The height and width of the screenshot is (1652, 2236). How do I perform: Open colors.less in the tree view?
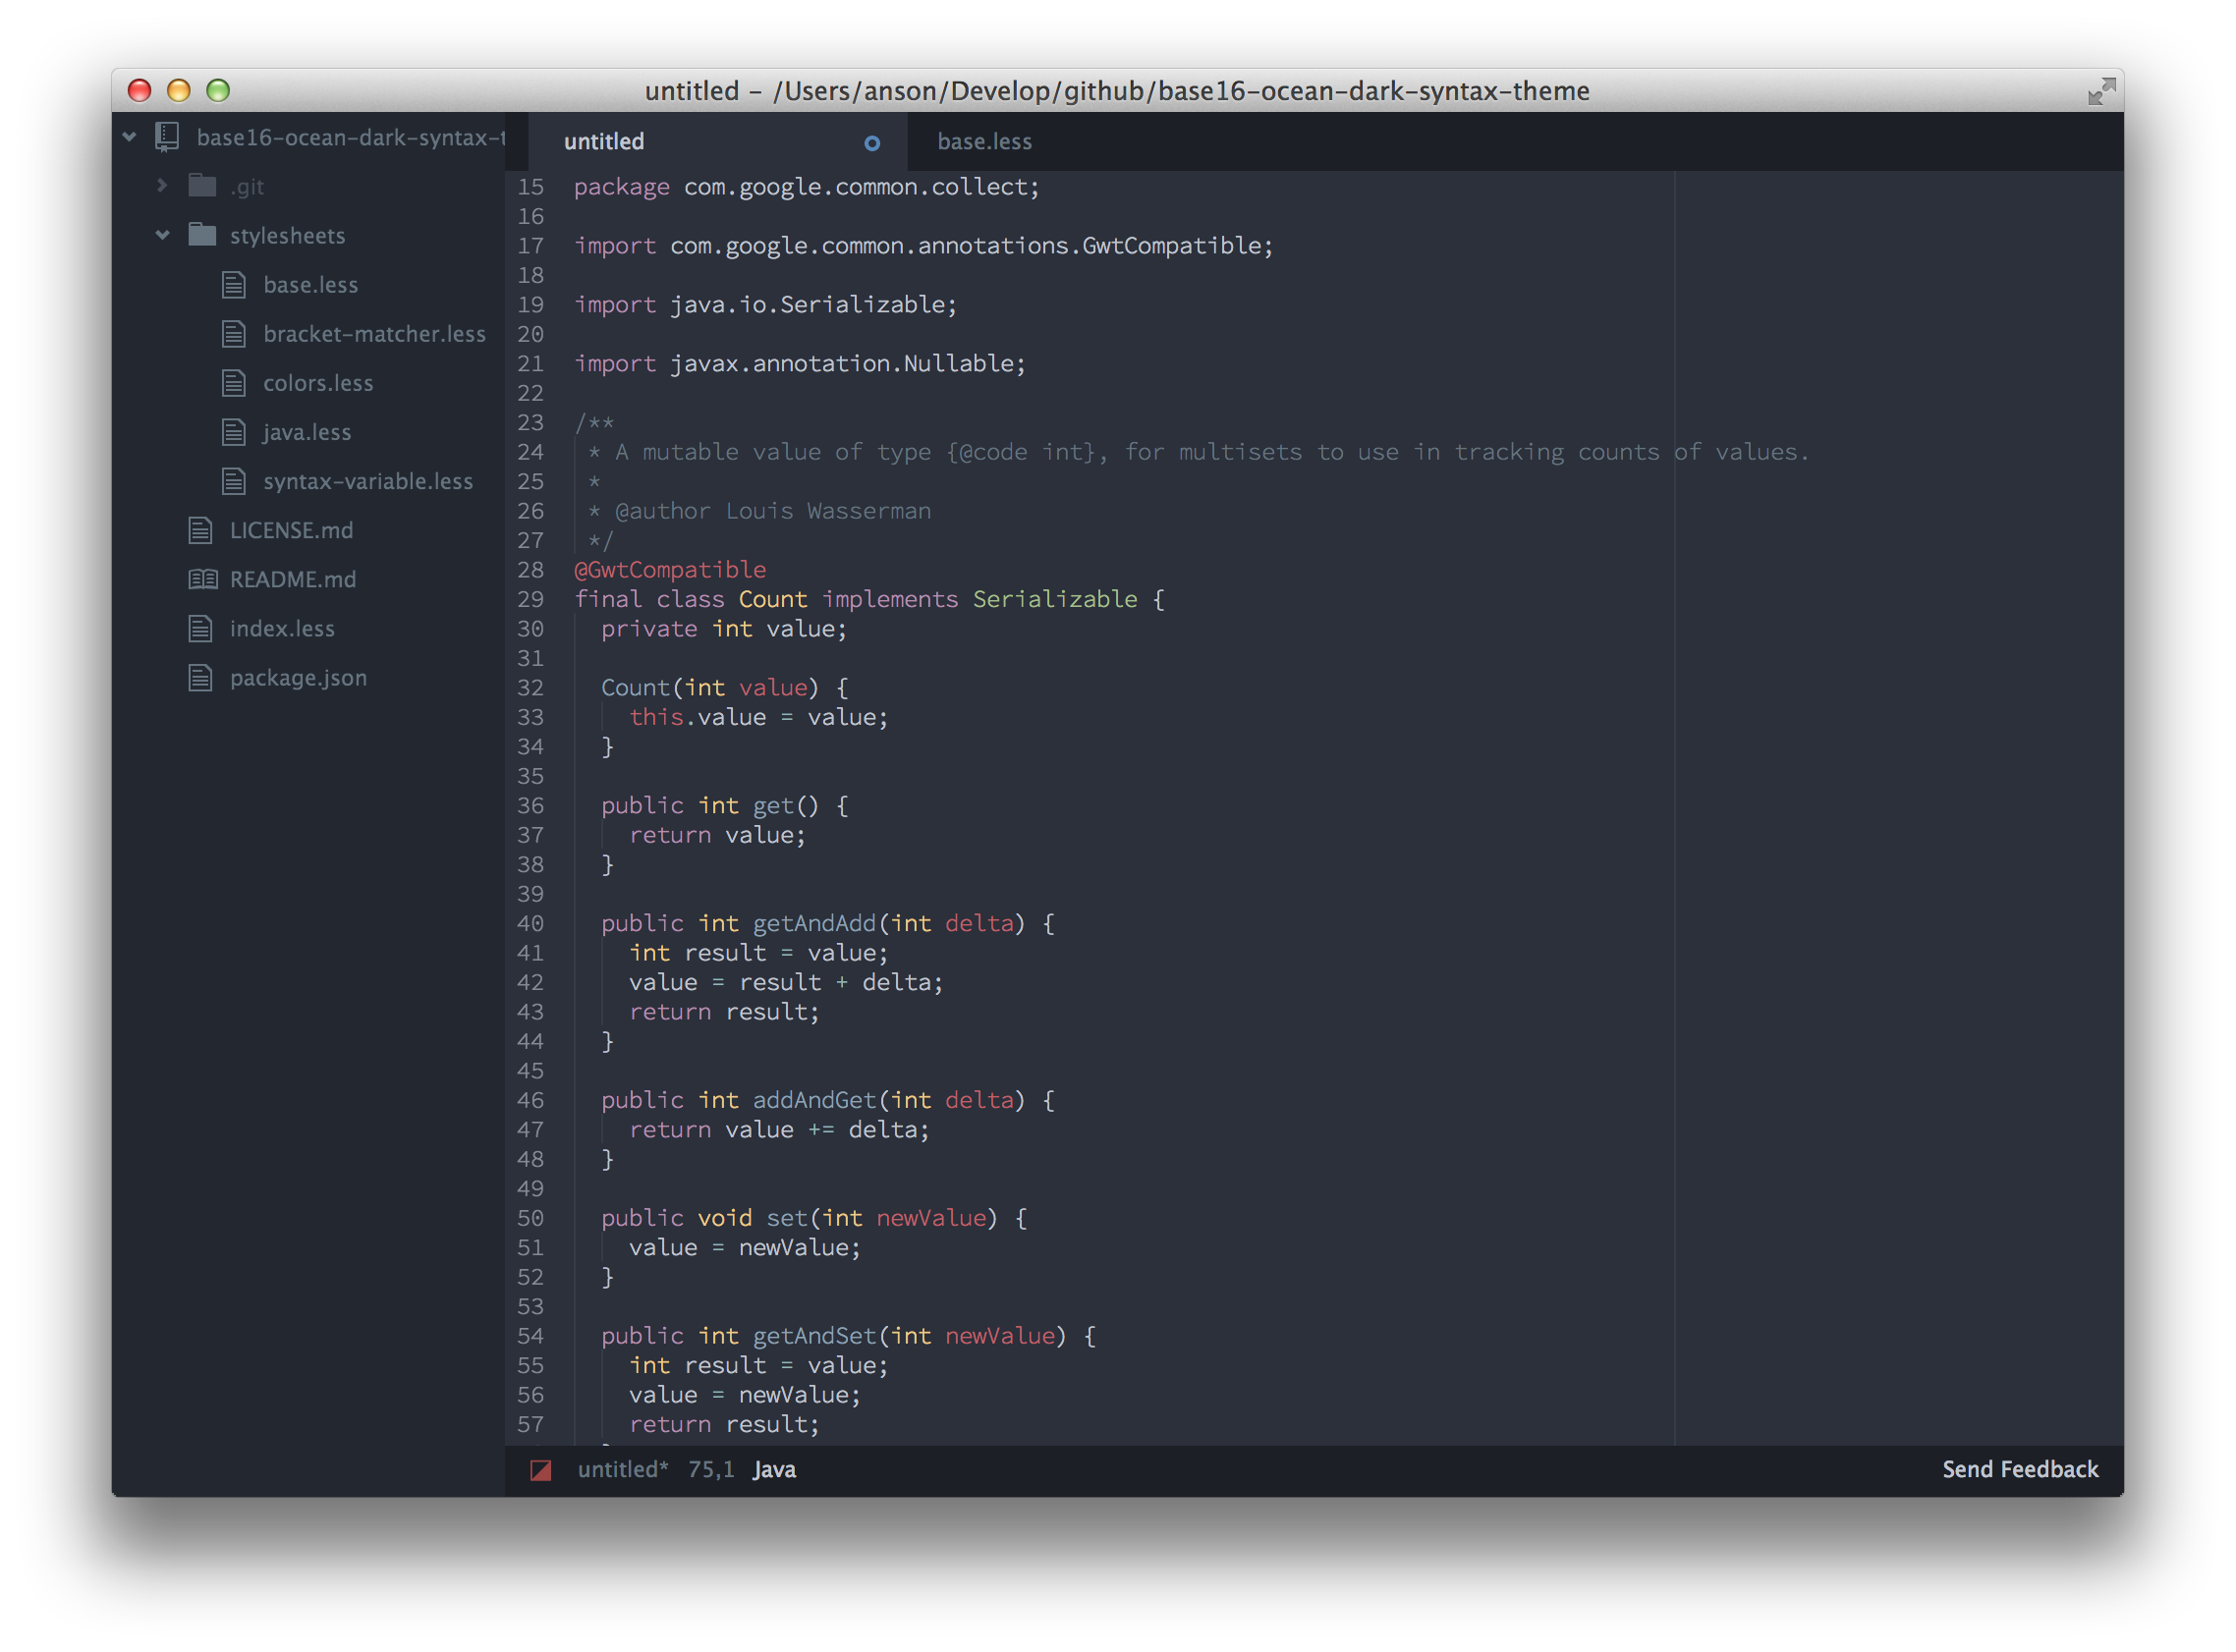tap(318, 383)
